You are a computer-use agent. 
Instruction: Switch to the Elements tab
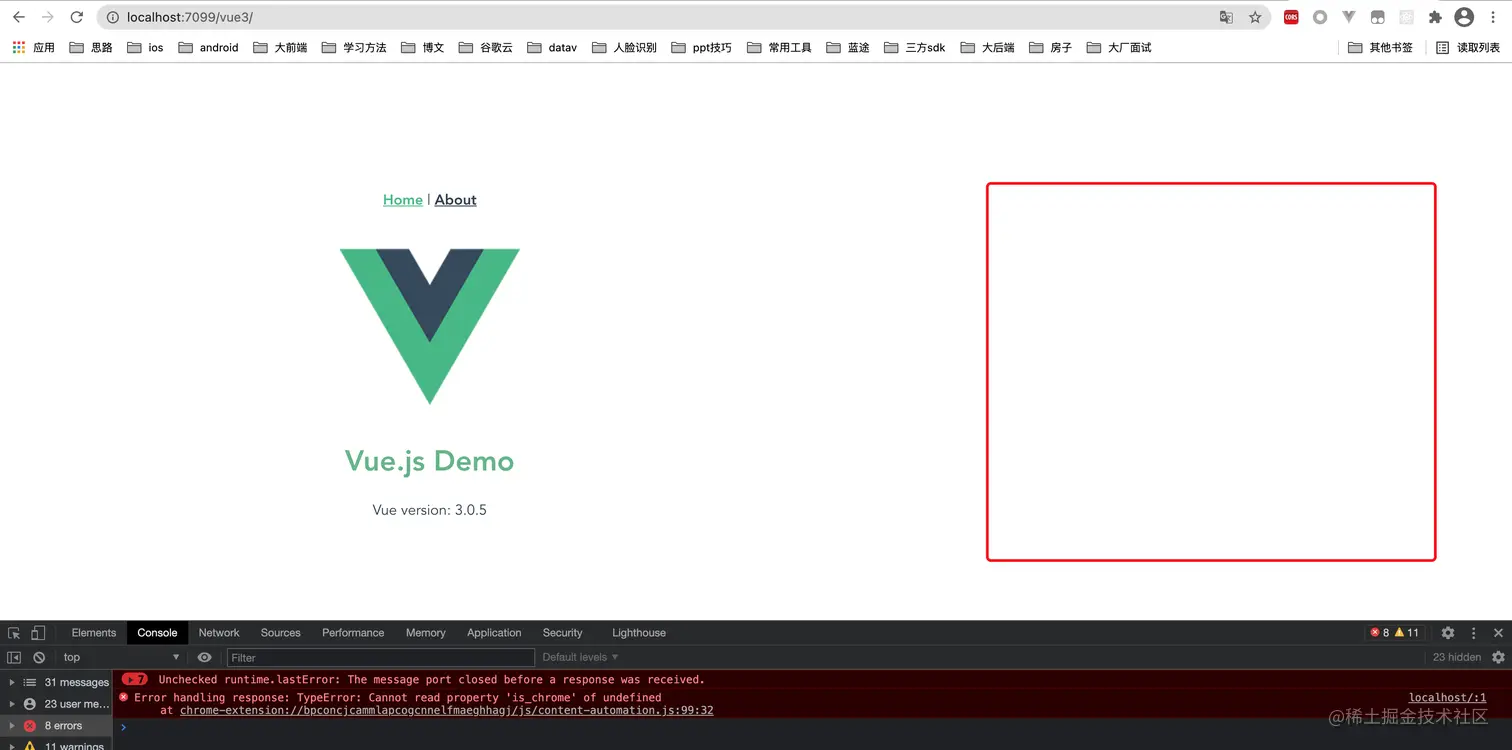coord(94,633)
